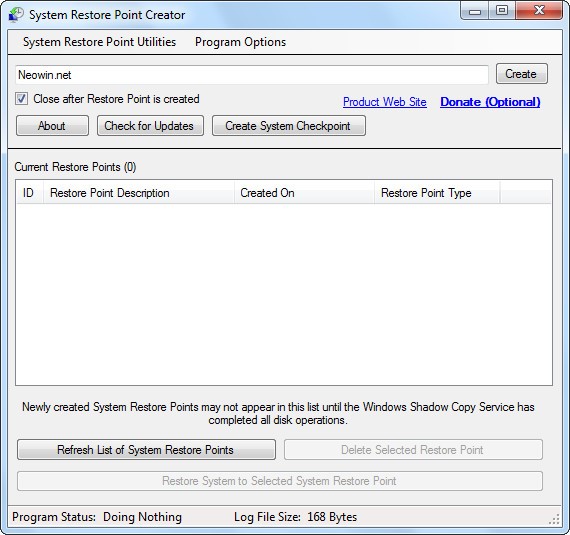Sort by Restore Point Description column
The image size is (570, 535).
[139, 193]
